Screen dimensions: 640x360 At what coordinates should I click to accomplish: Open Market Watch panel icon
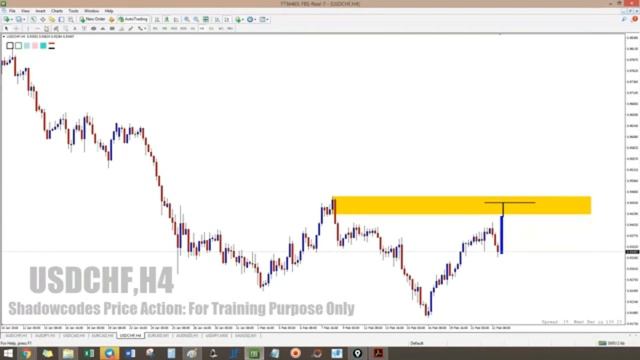pyautogui.click(x=33, y=19)
